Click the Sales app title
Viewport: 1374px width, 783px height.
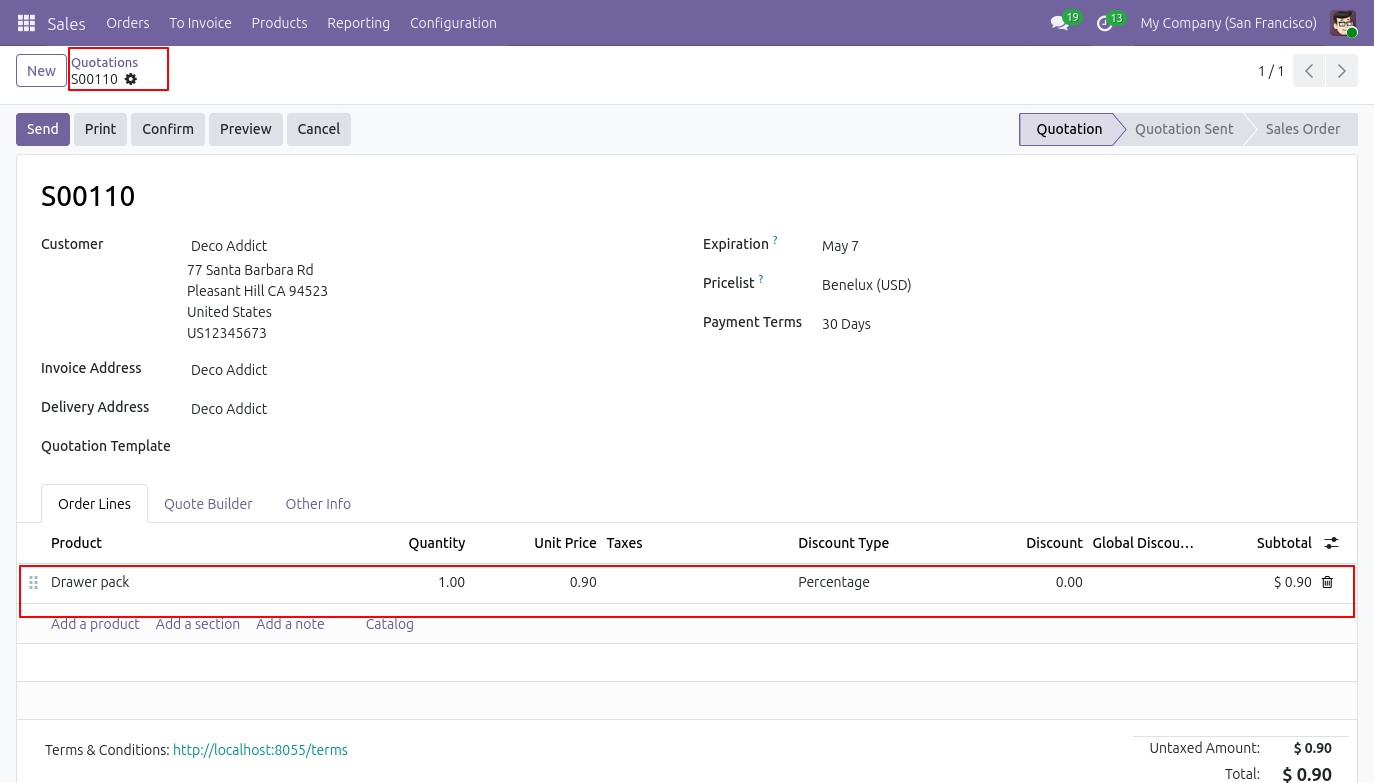(67, 23)
